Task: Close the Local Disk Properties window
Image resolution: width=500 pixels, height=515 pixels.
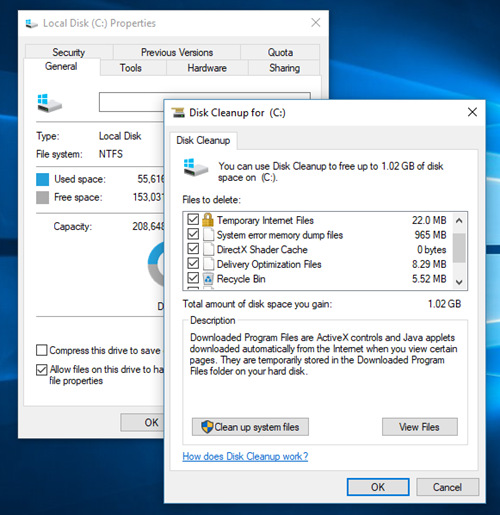Action: click(x=316, y=23)
